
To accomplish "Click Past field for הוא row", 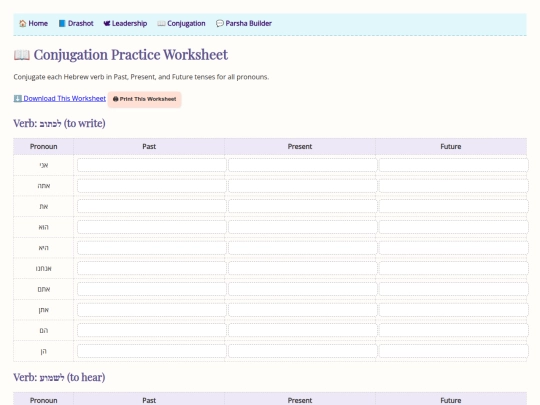I will pos(152,227).
